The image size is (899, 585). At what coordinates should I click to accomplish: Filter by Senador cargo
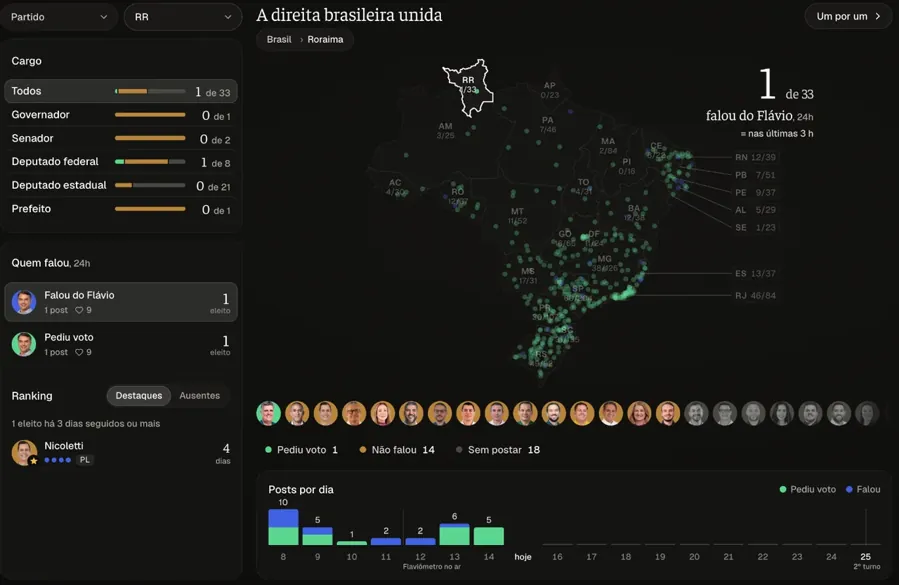tap(121, 138)
